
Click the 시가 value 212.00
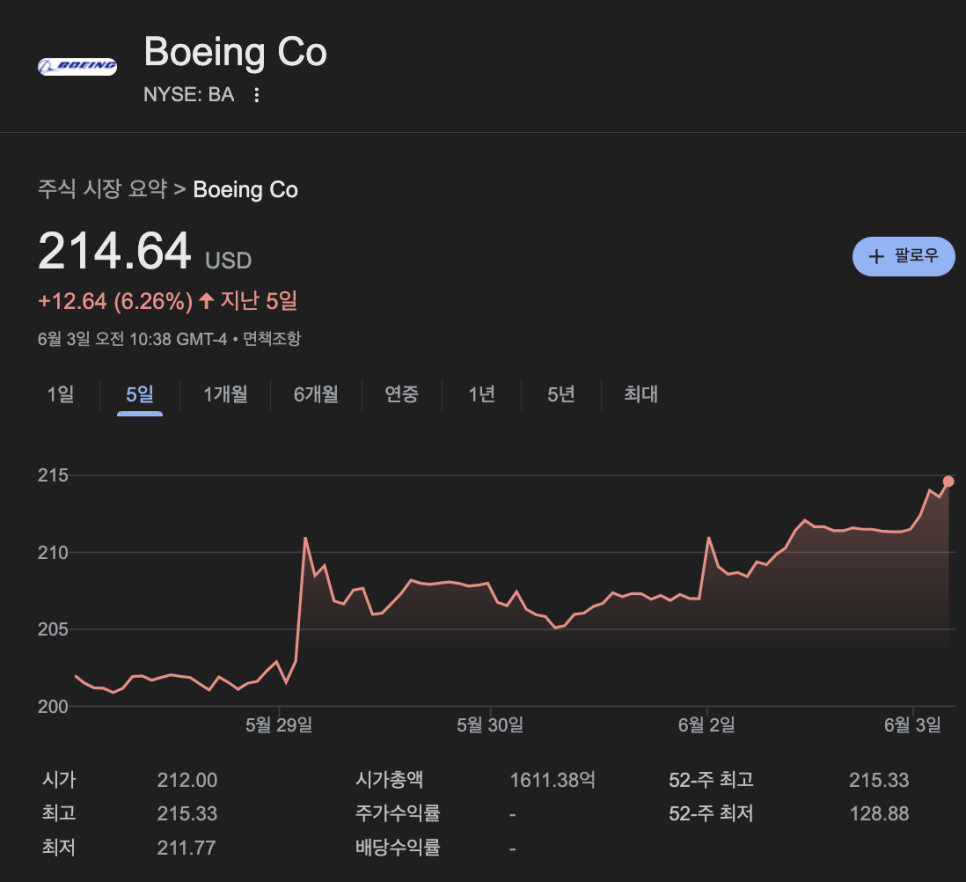pos(187,780)
